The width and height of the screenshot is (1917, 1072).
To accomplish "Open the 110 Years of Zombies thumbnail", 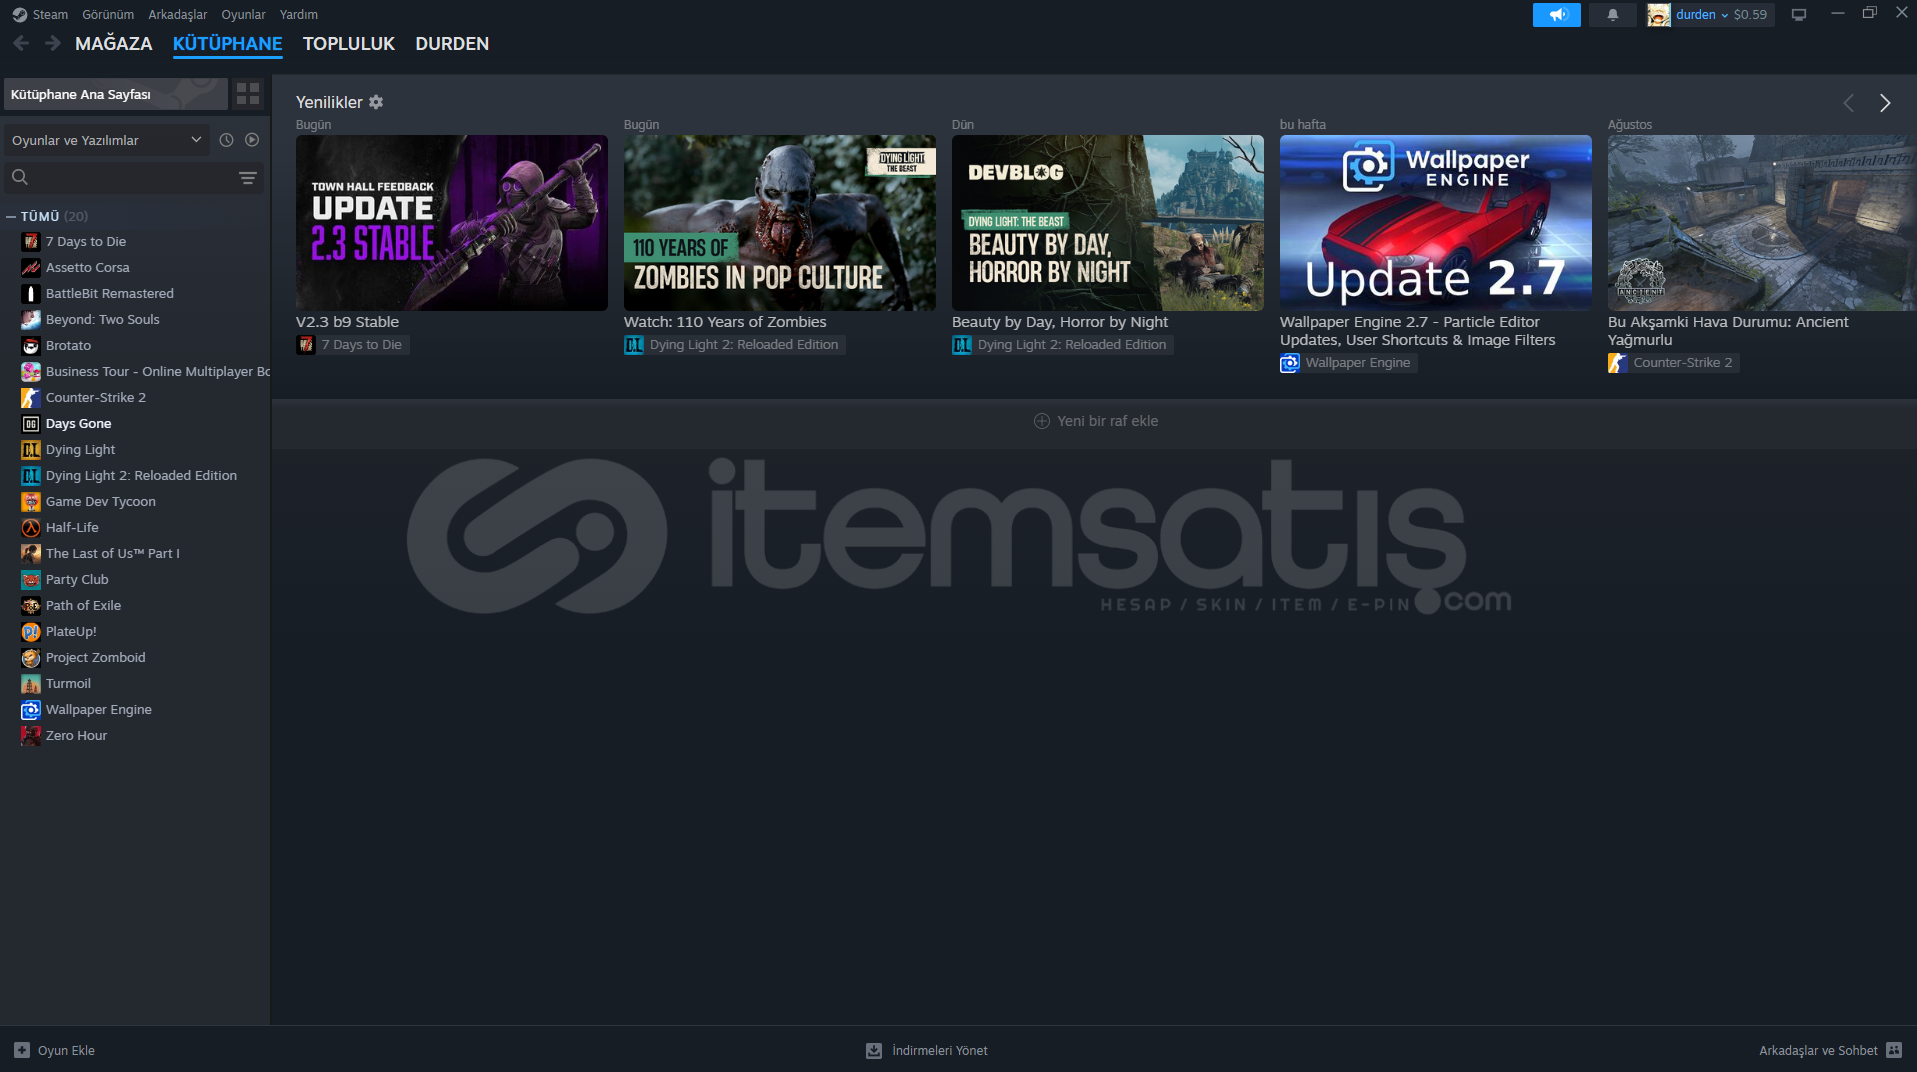I will coord(780,223).
